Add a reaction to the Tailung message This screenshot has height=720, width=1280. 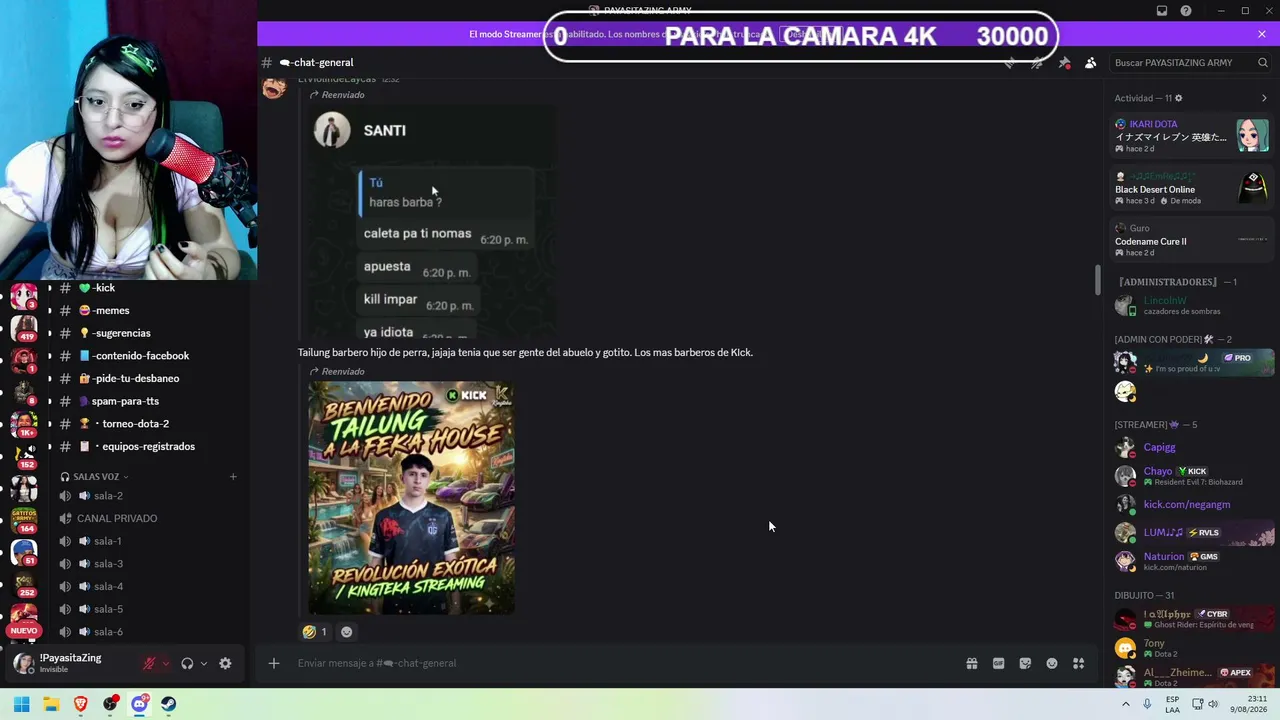point(346,632)
